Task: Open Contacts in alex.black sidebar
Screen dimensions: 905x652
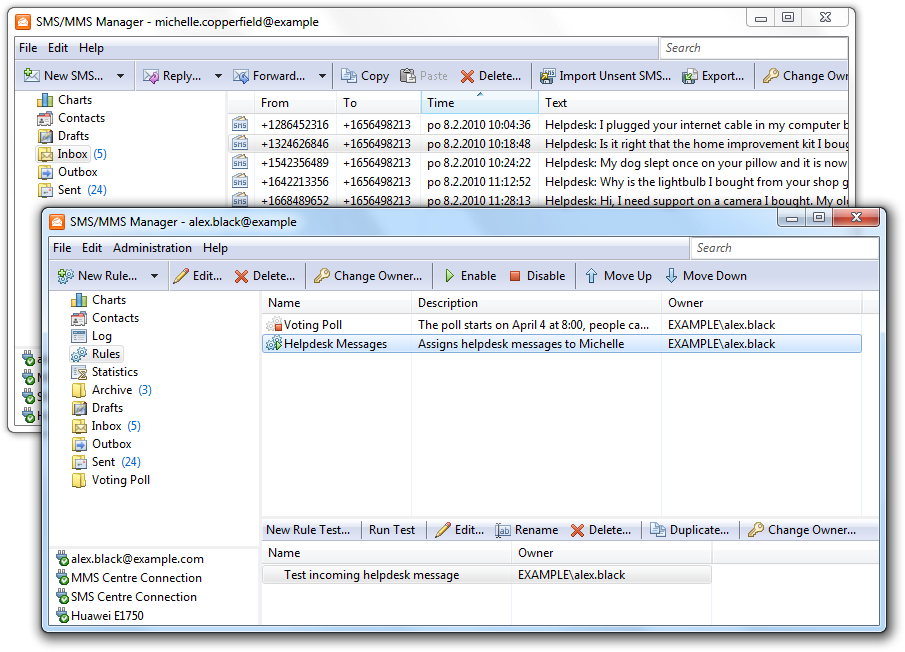Action: 105,318
